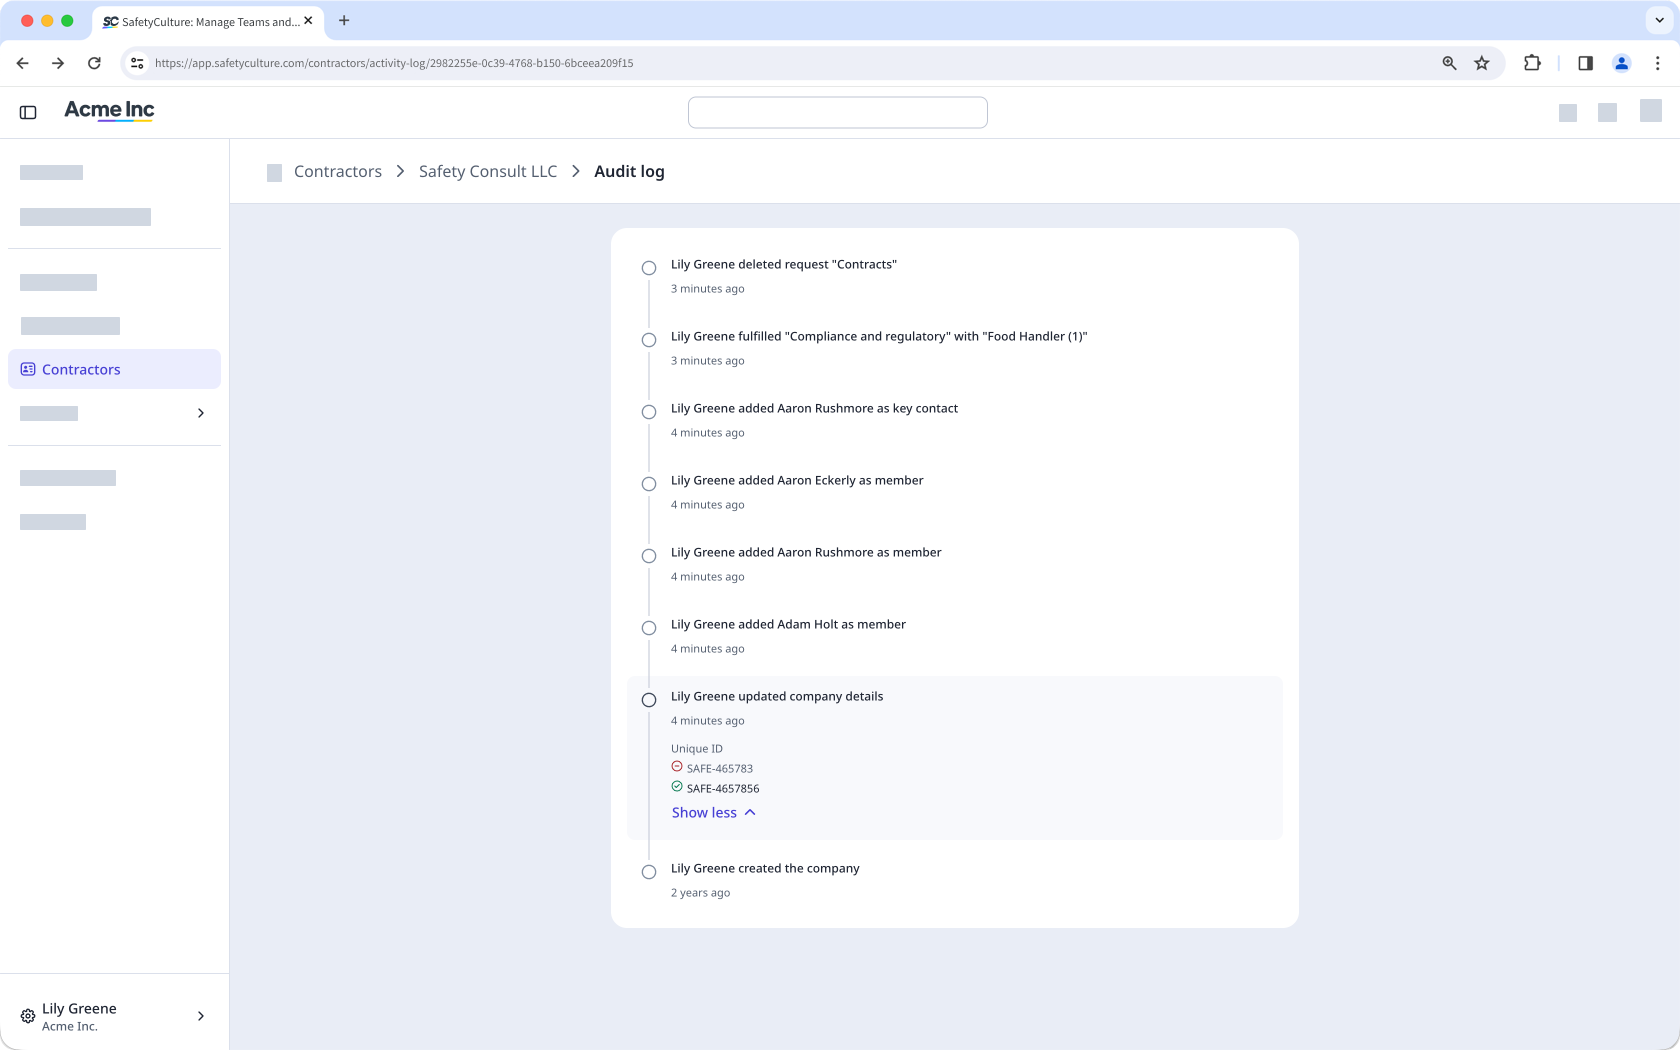Toggle the browser side panel icon
The height and width of the screenshot is (1050, 1680).
[x=1585, y=63]
